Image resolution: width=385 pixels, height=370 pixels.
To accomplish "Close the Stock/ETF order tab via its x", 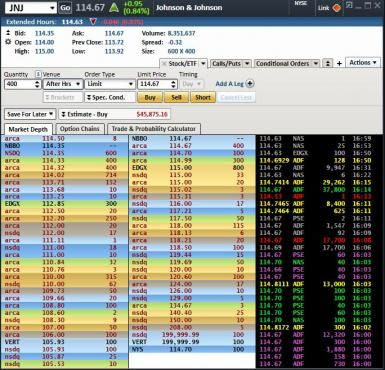I will tap(164, 63).
